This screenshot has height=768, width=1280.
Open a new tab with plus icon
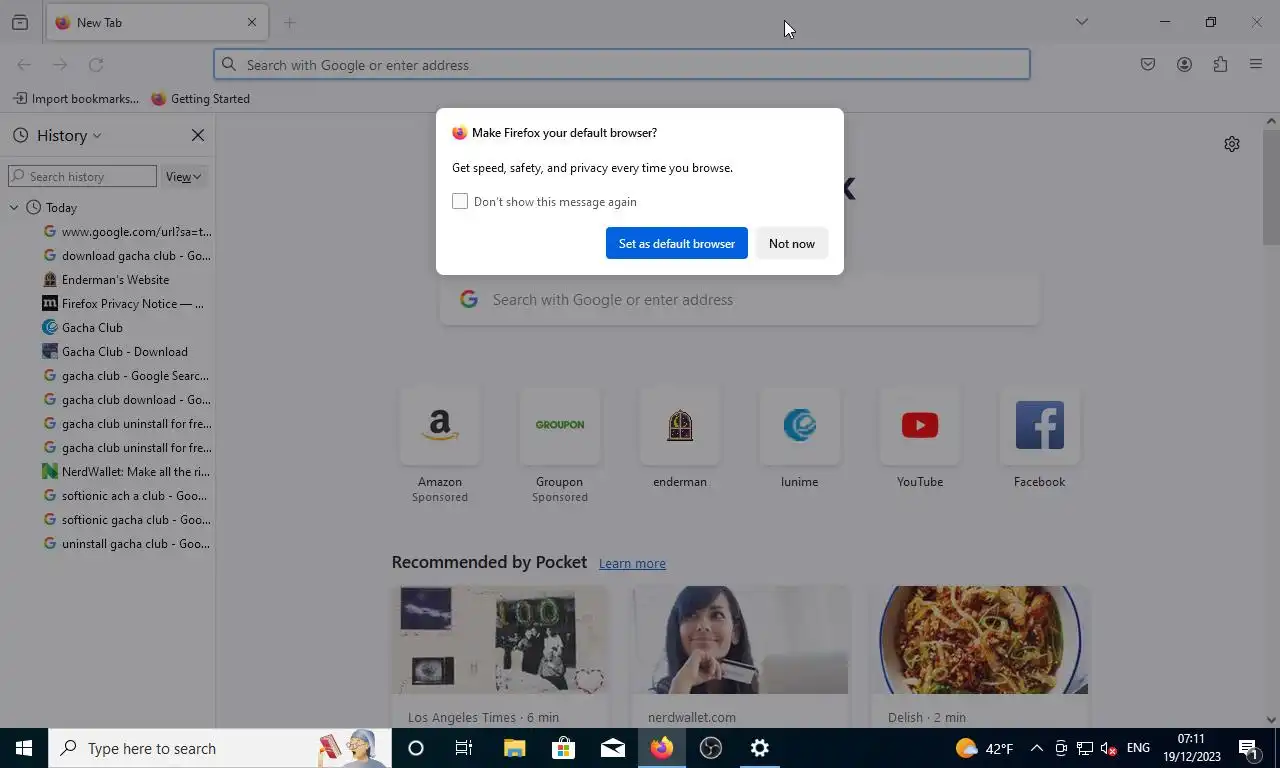point(290,22)
